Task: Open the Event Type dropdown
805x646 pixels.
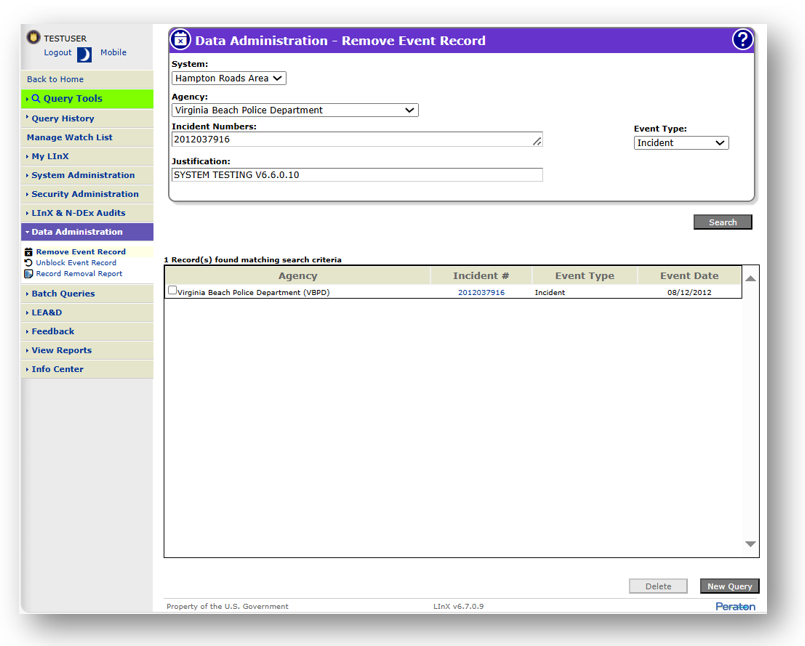Action: coord(681,143)
